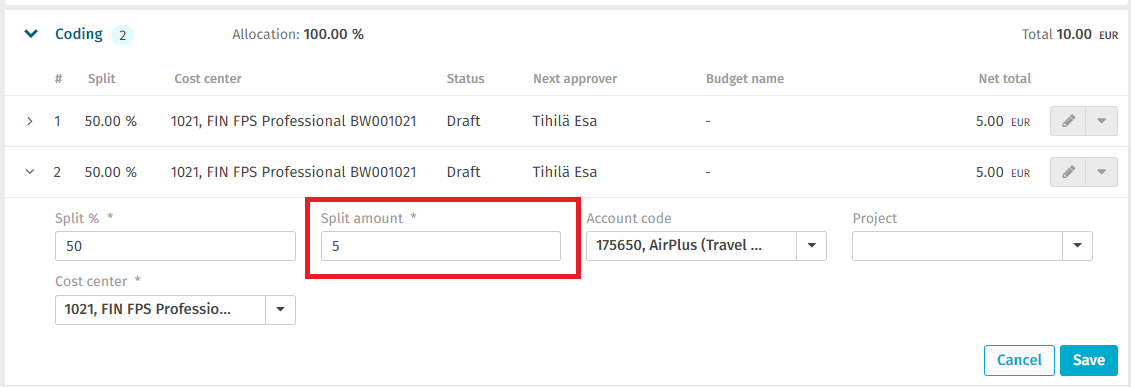
Task: Click pencil edit icon for row 1
Action: click(x=1068, y=122)
